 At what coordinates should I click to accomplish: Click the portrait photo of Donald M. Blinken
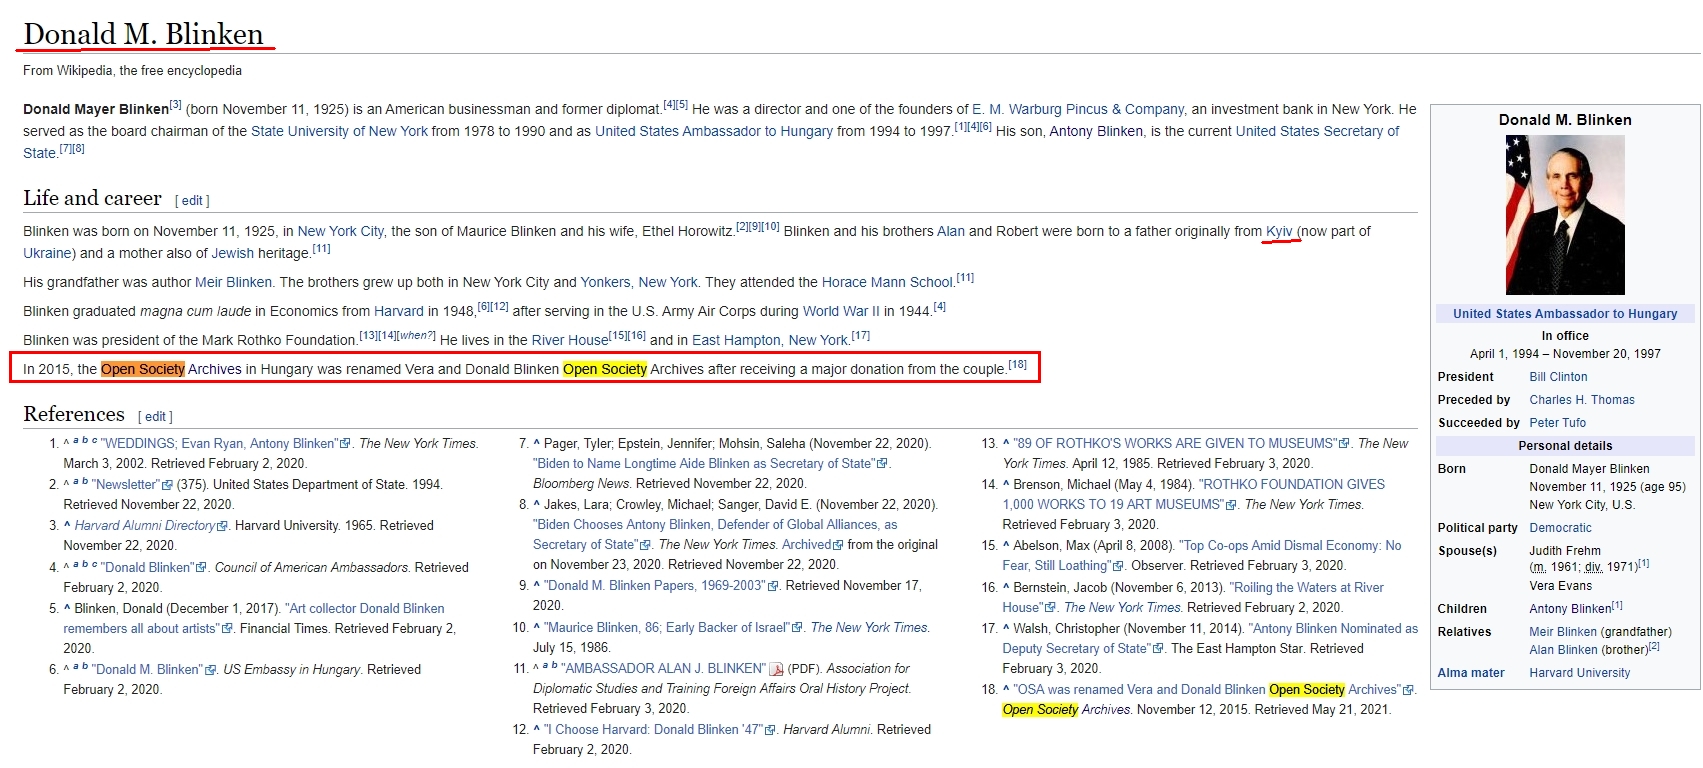click(1565, 214)
